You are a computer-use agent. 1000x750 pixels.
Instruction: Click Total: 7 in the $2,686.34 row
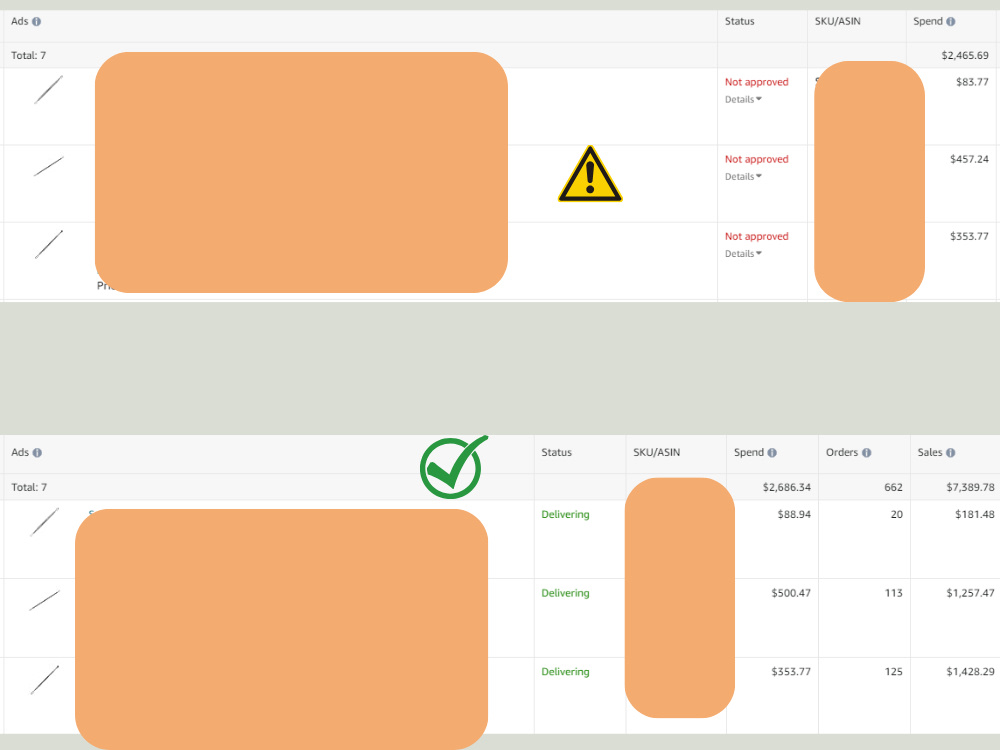click(x=29, y=488)
